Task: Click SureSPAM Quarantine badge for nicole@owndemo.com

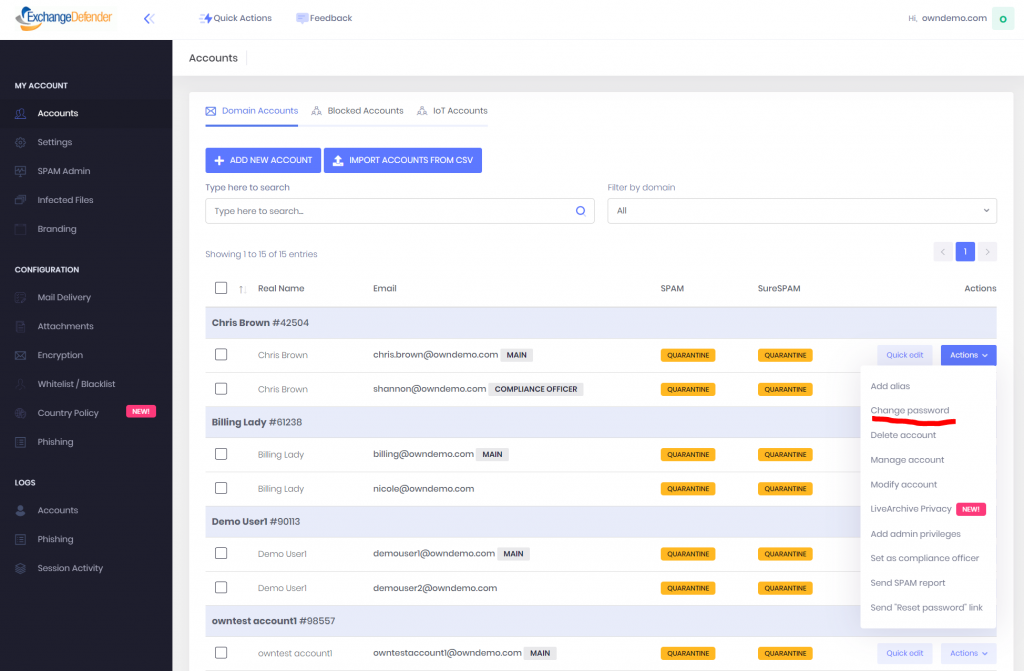Action: [x=785, y=489]
